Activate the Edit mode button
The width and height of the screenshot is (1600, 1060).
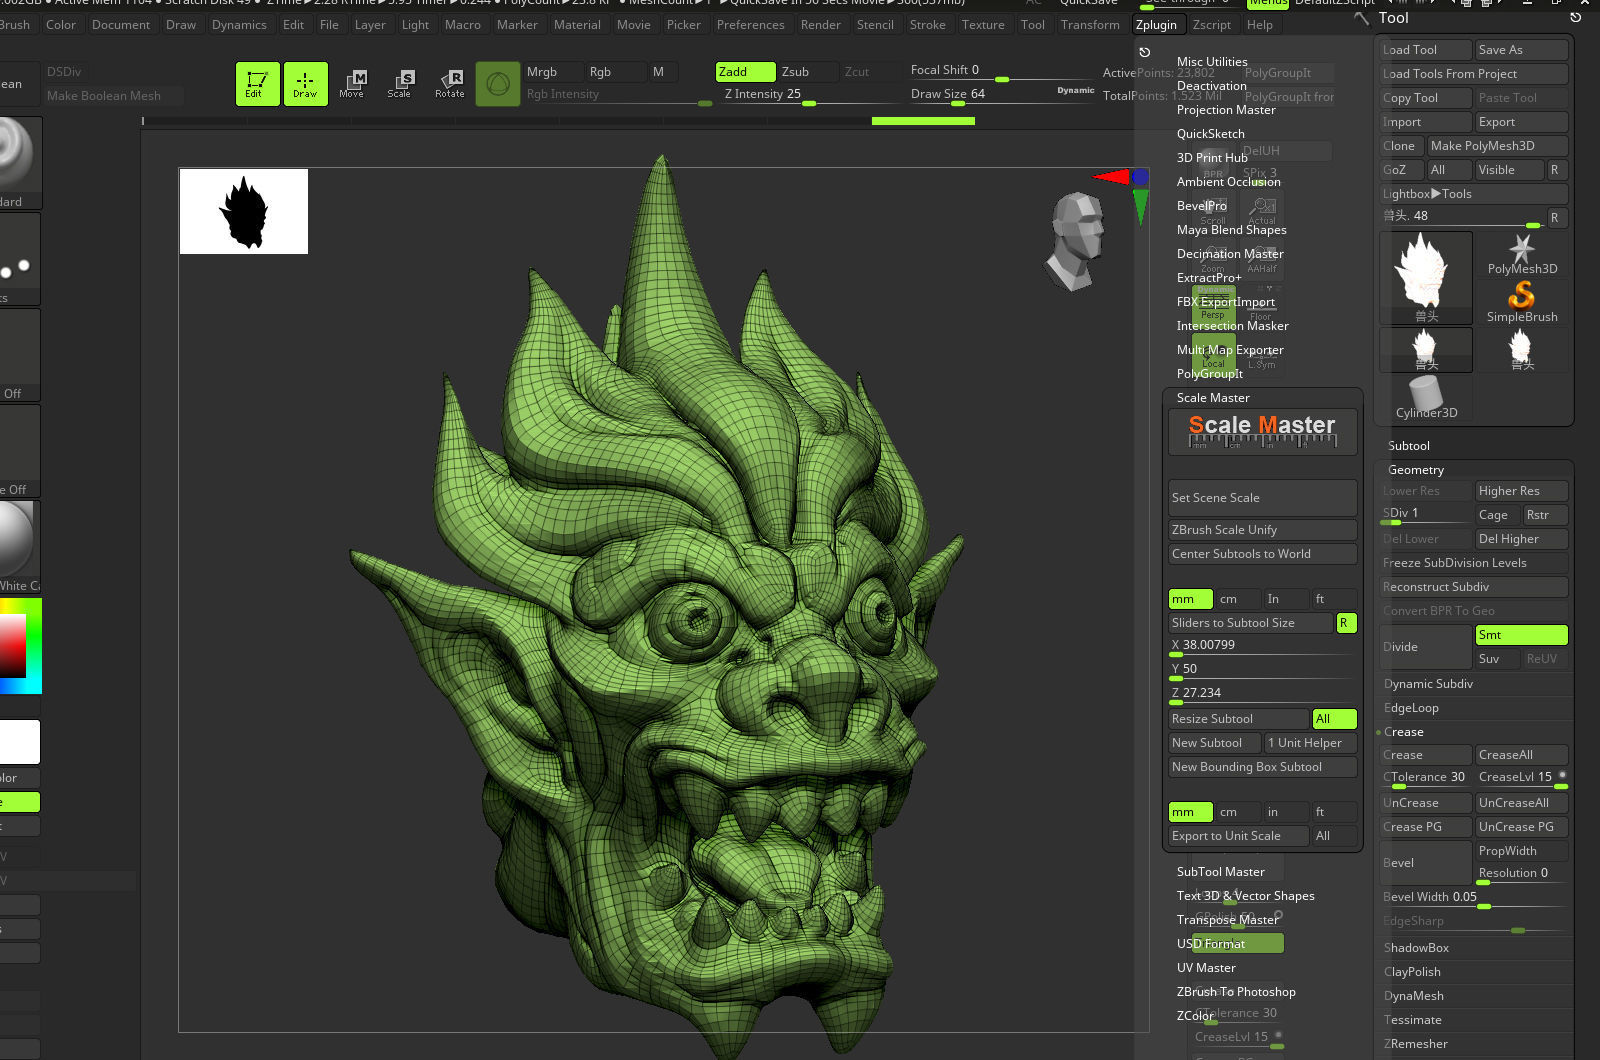(257, 84)
